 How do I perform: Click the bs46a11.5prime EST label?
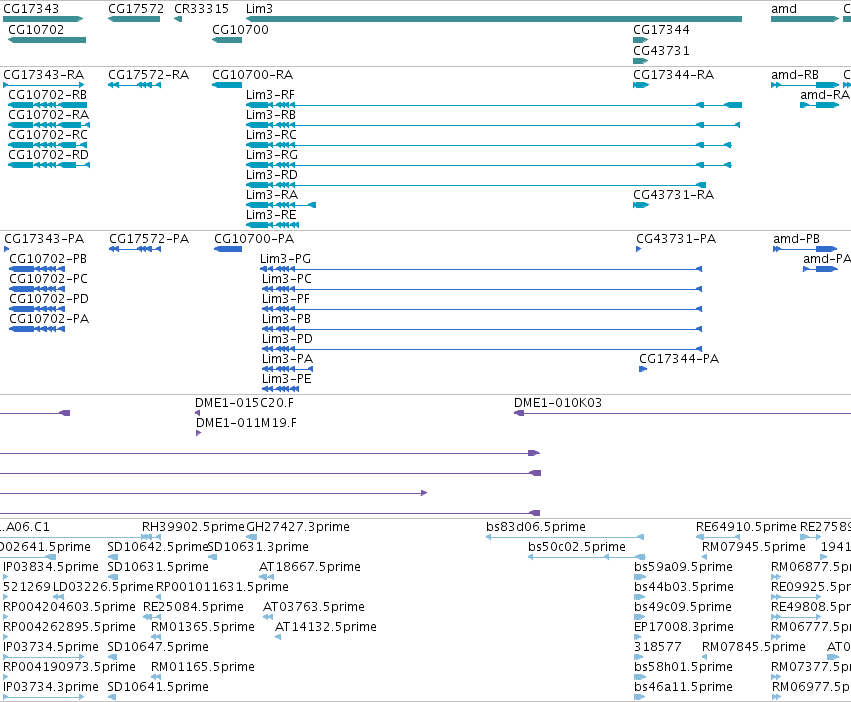tap(683, 687)
